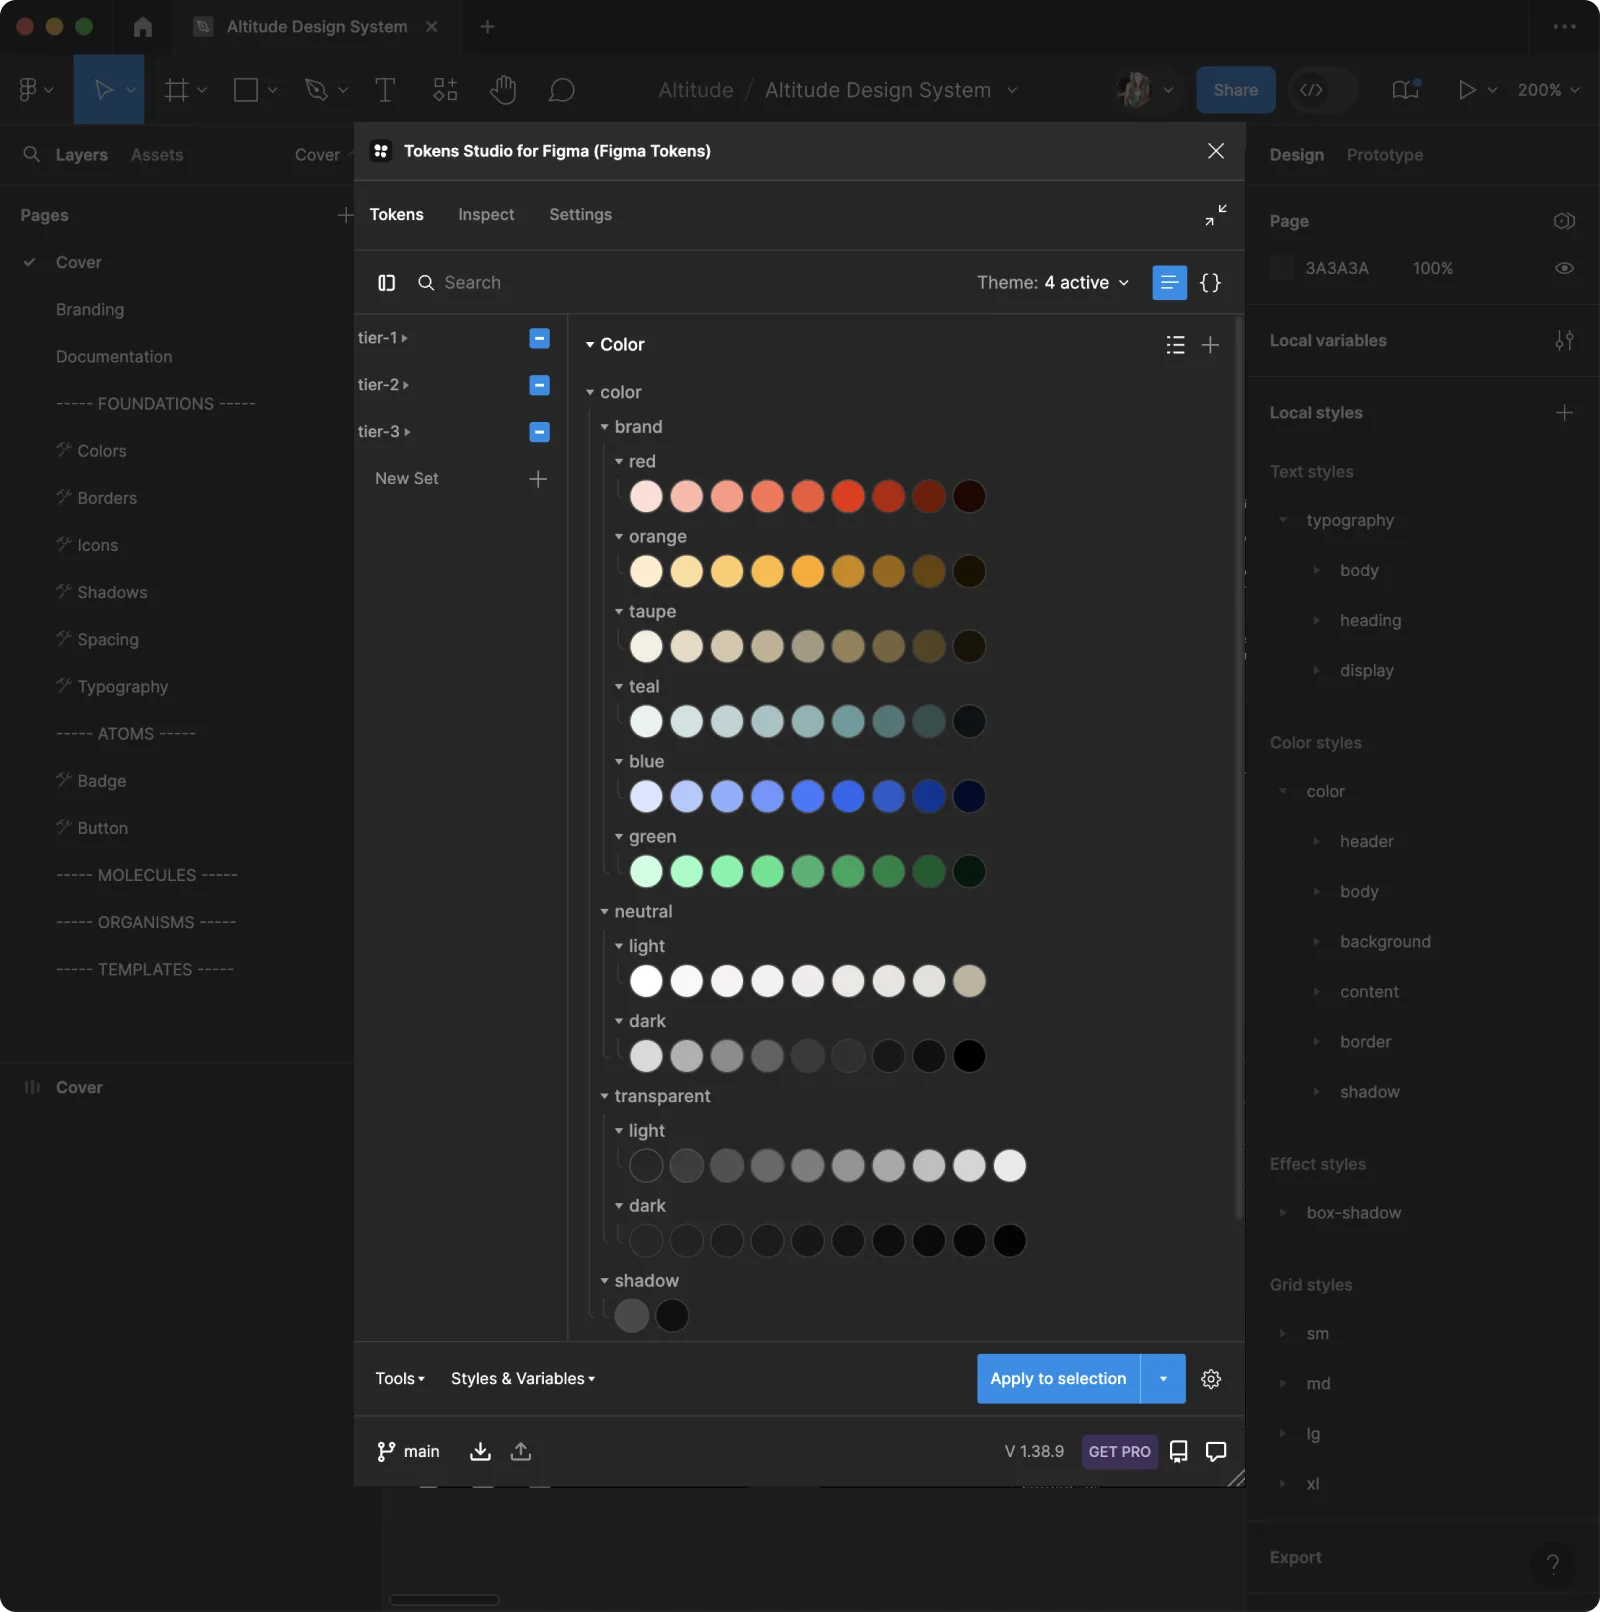1600x1612 pixels.
Task: Toggle the tier-3 token set checkbox
Action: [x=539, y=432]
